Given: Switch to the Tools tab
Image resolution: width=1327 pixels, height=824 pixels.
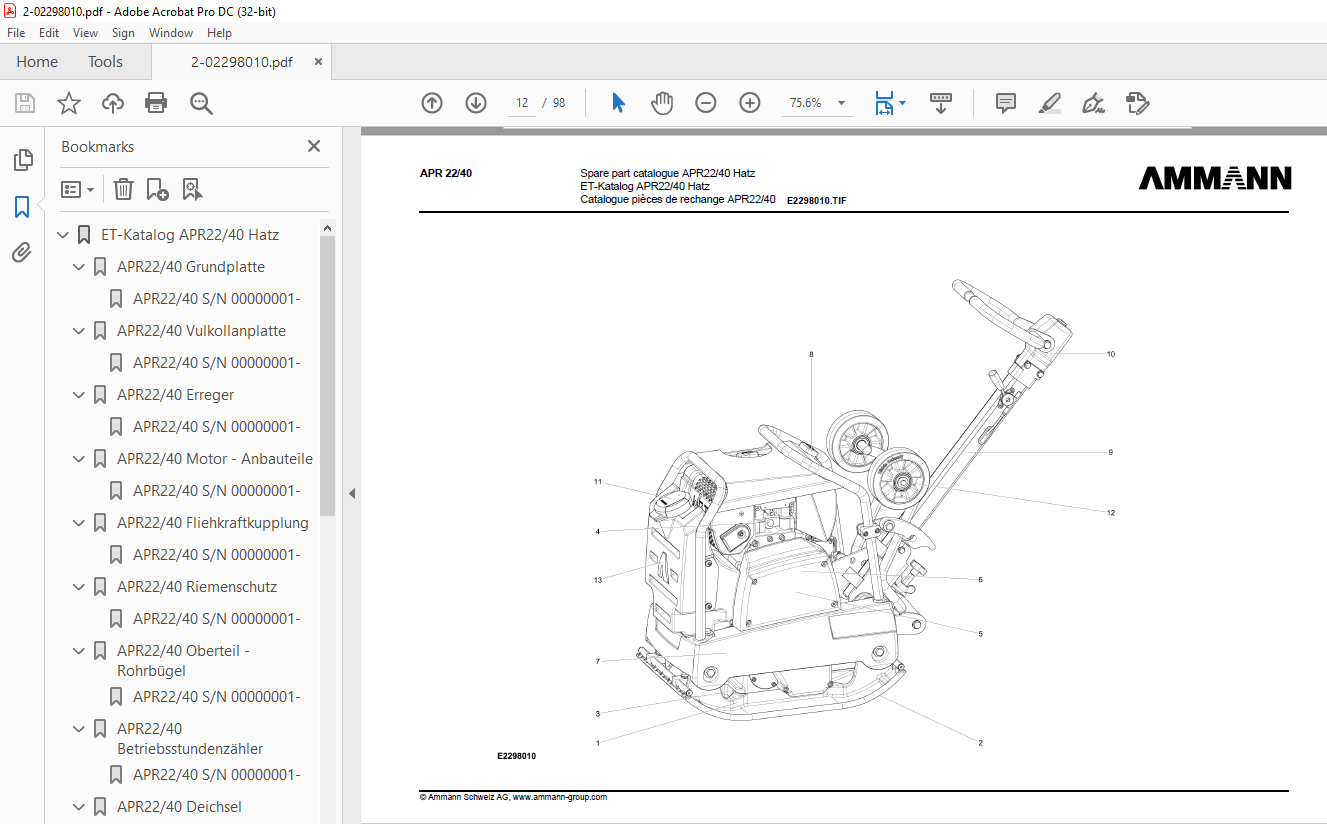Looking at the screenshot, I should pyautogui.click(x=105, y=62).
